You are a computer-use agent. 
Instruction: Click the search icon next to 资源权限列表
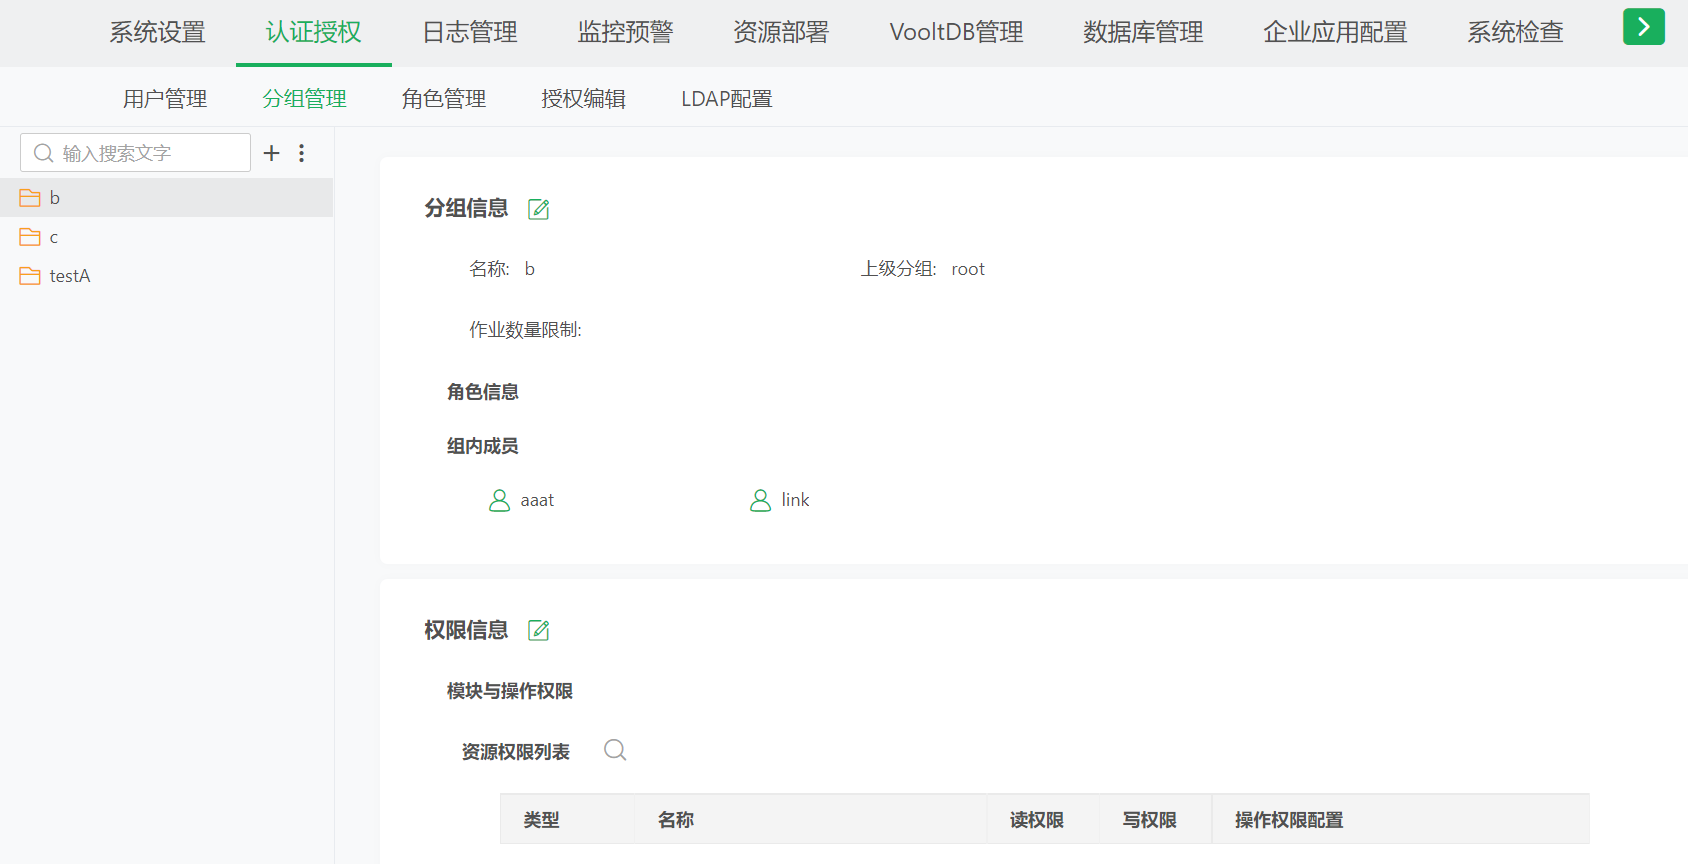click(615, 750)
